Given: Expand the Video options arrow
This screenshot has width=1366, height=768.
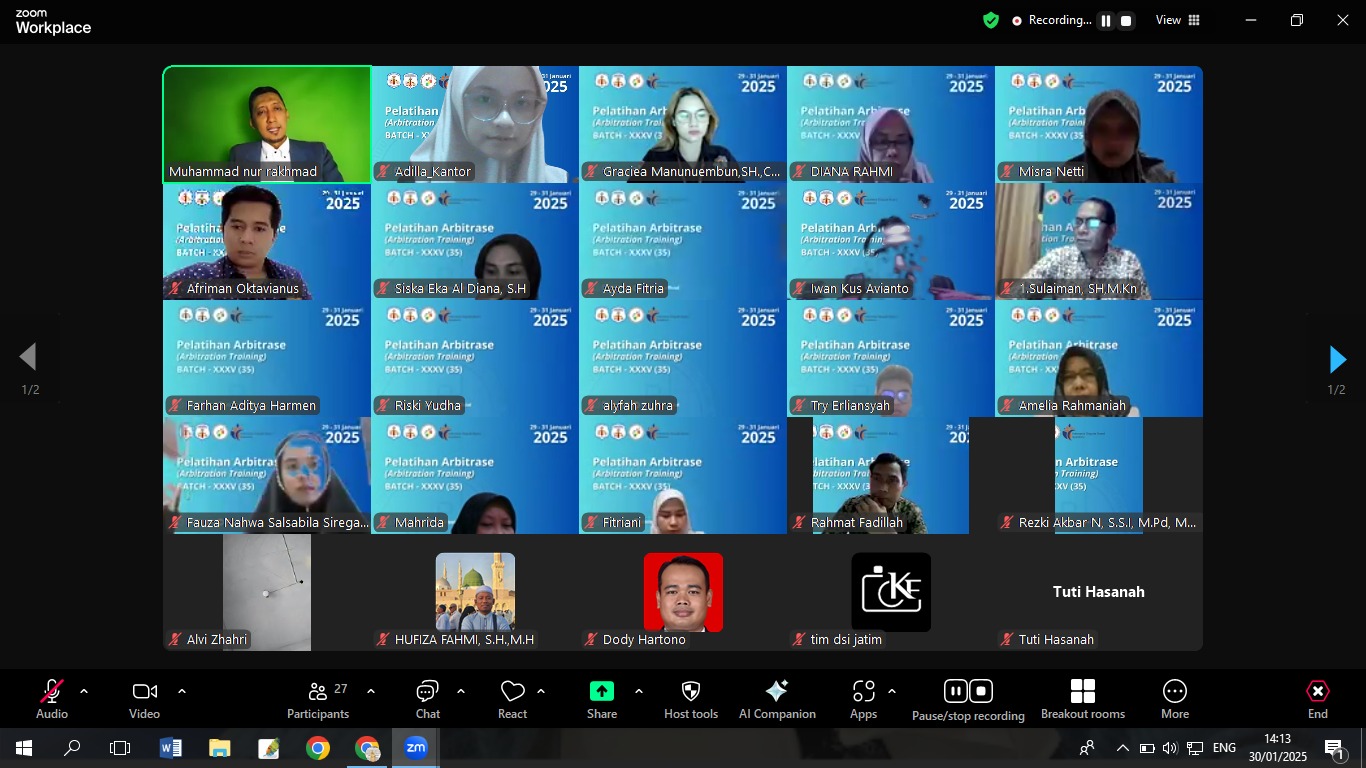Looking at the screenshot, I should click(182, 691).
